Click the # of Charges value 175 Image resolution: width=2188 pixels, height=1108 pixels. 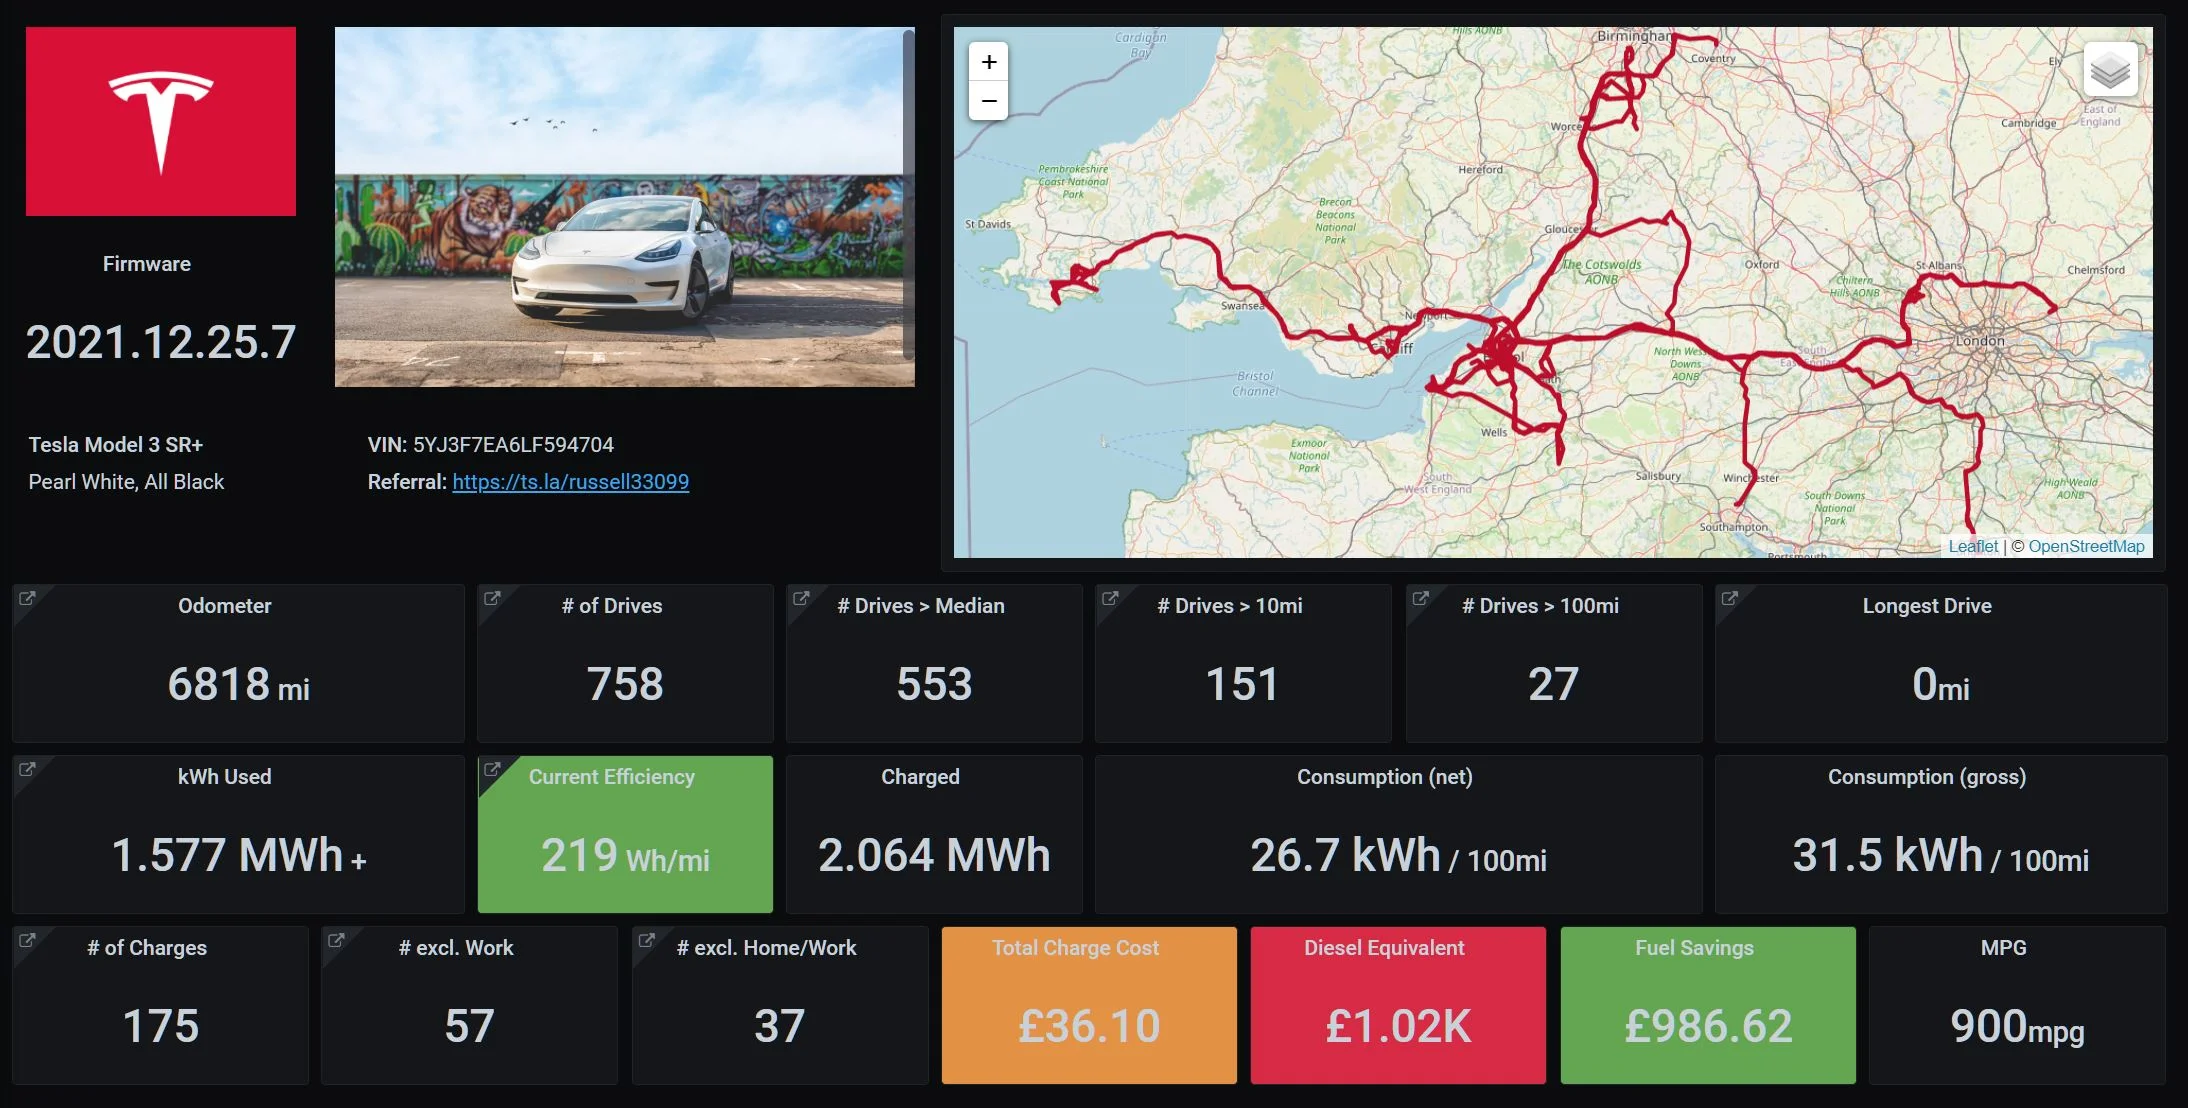(160, 1027)
